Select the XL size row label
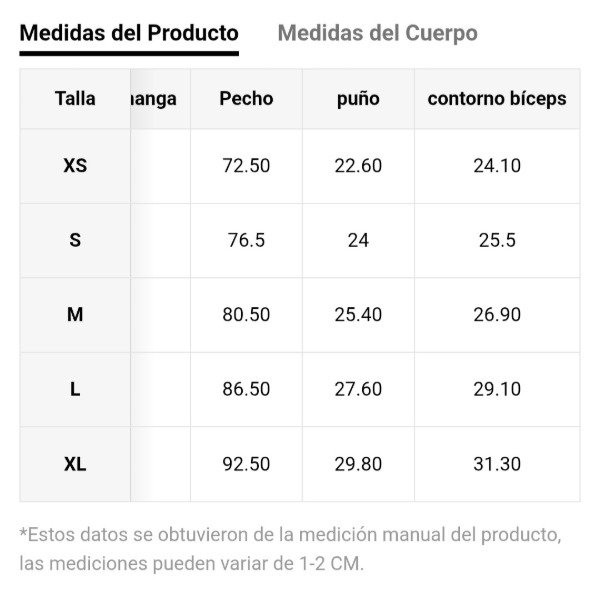Image resolution: width=600 pixels, height=595 pixels. coord(75,464)
